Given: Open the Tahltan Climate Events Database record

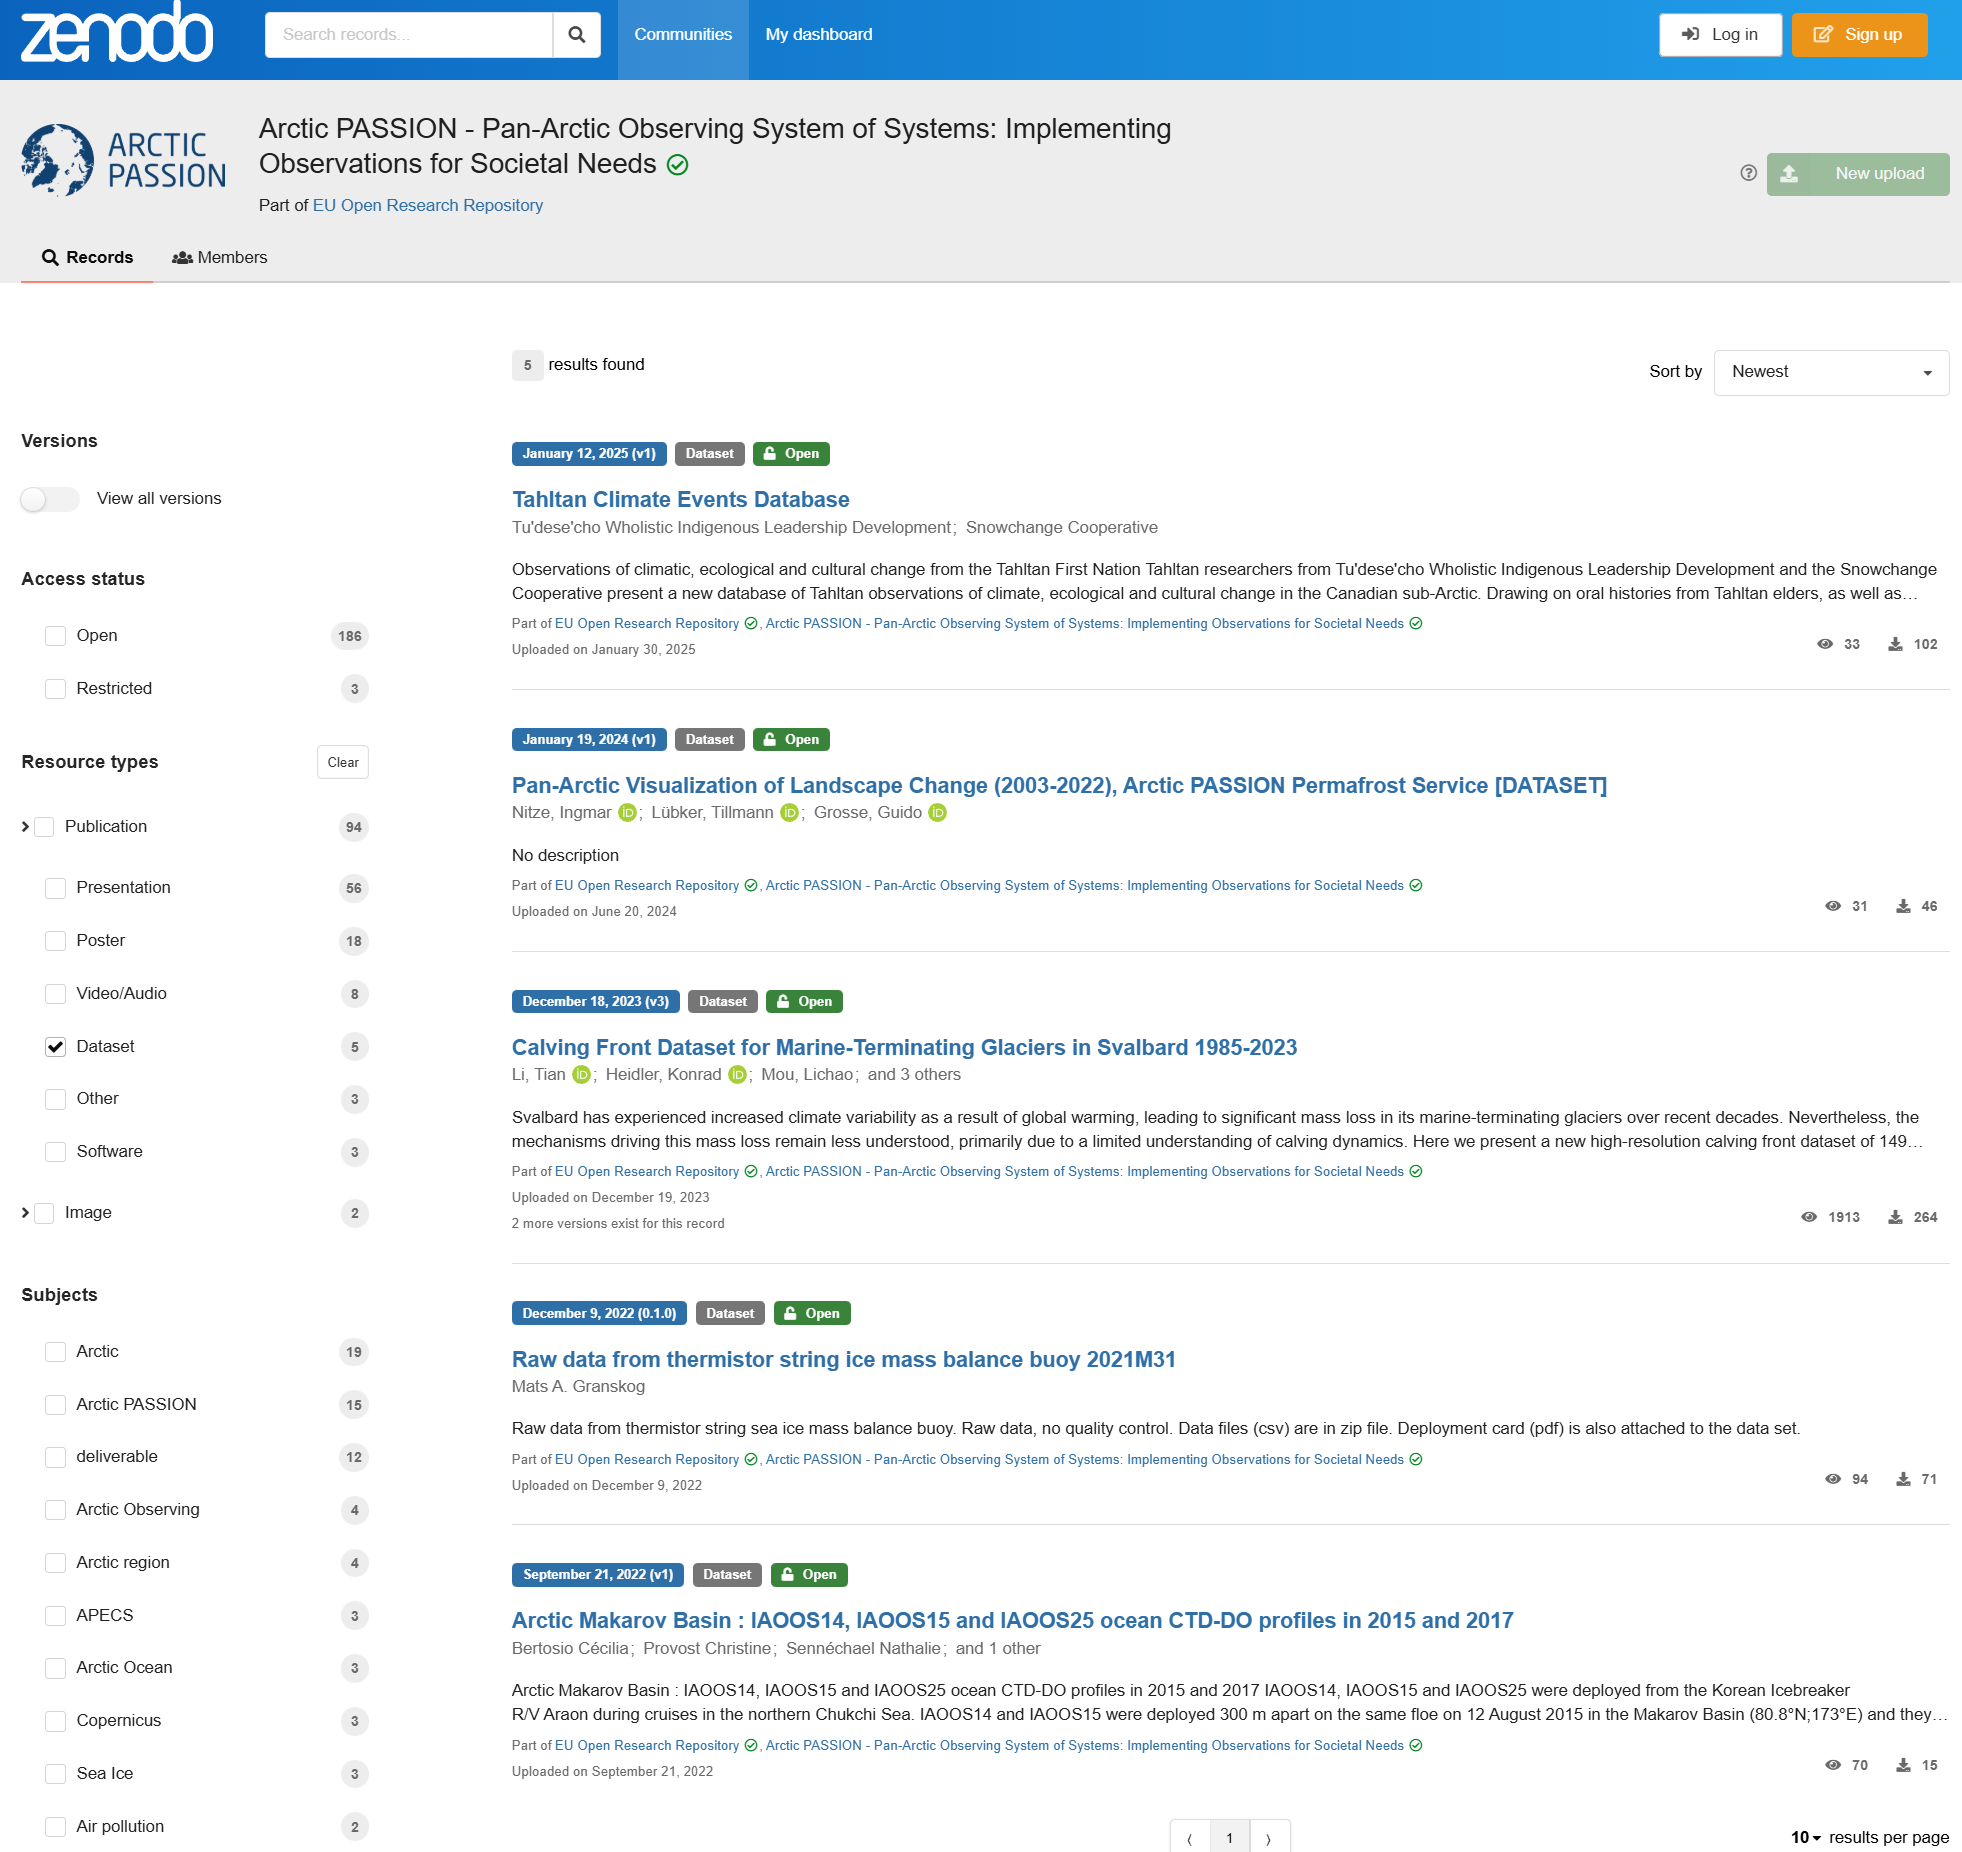Looking at the screenshot, I should pos(680,500).
